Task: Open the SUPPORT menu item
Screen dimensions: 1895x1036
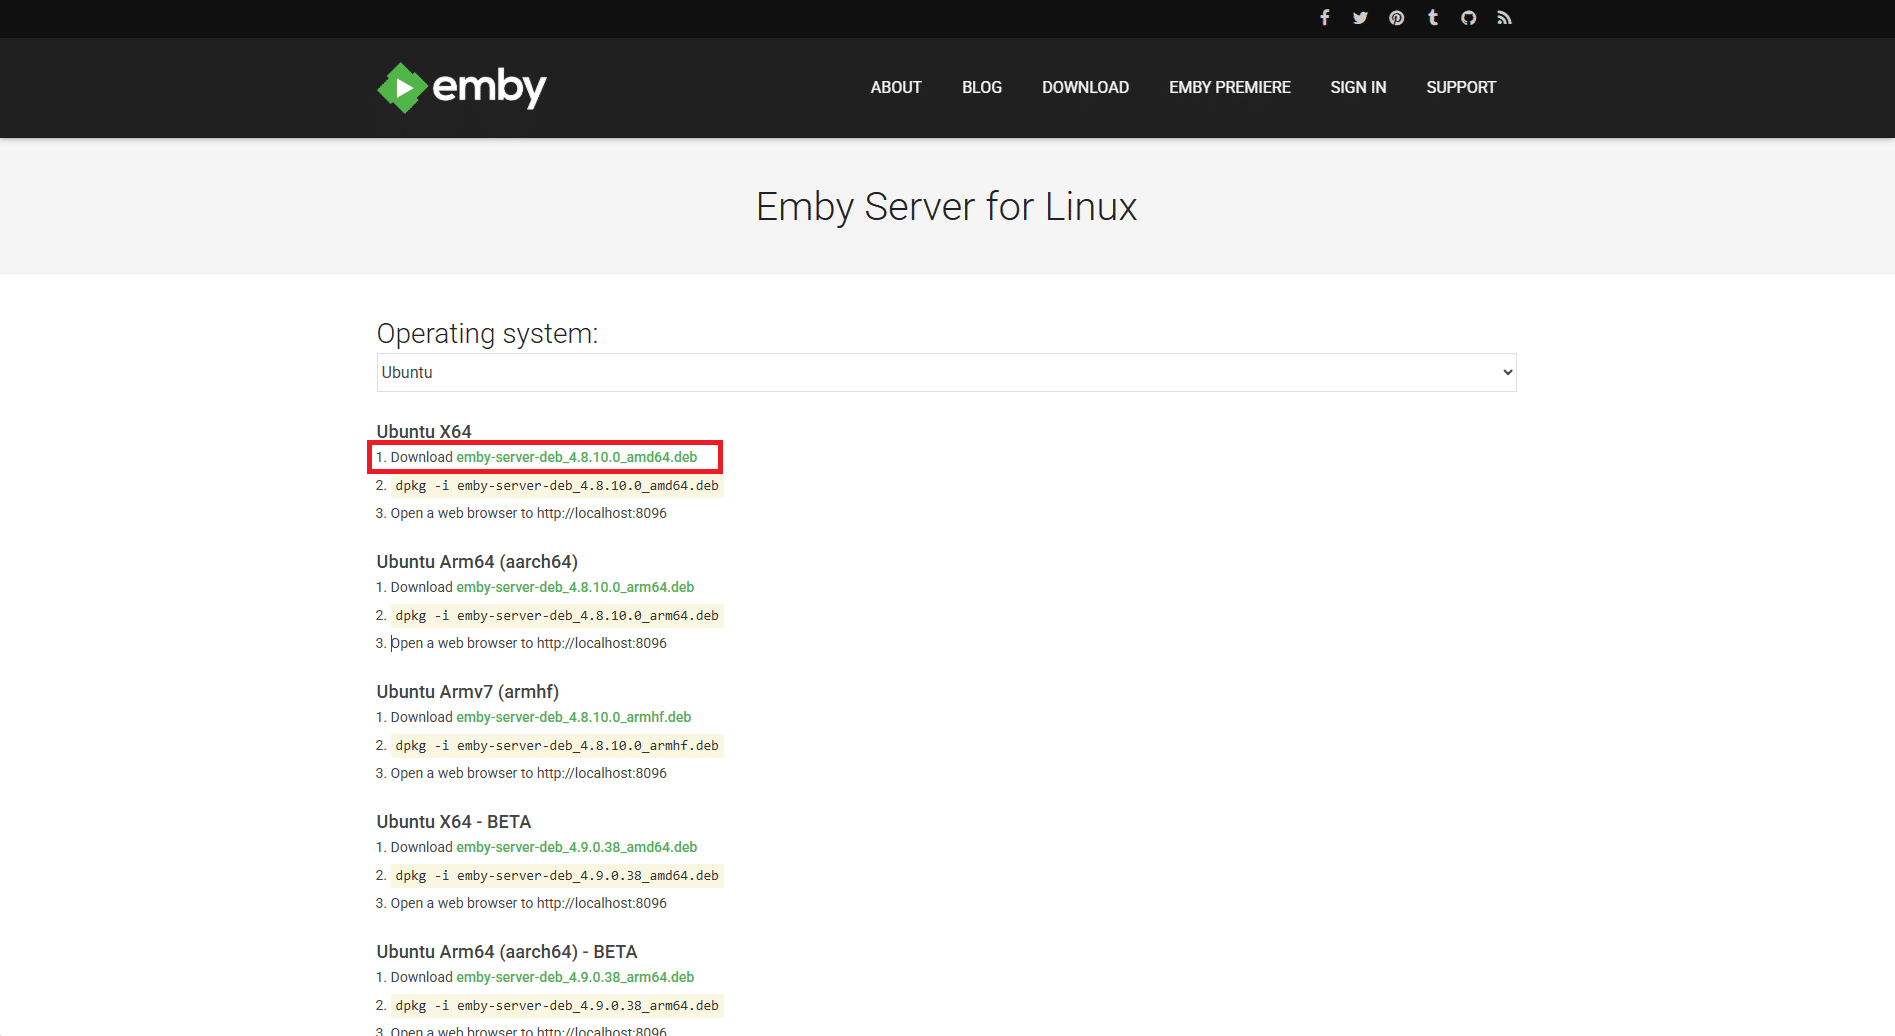Action: (1461, 87)
